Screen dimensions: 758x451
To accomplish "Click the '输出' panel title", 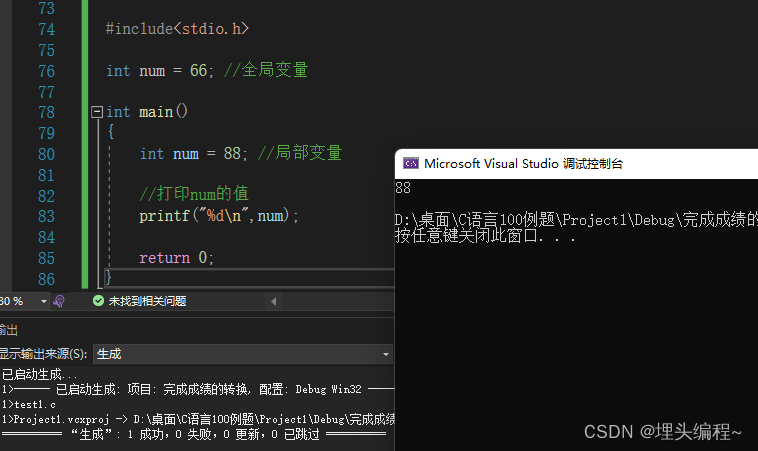I will coord(9,330).
